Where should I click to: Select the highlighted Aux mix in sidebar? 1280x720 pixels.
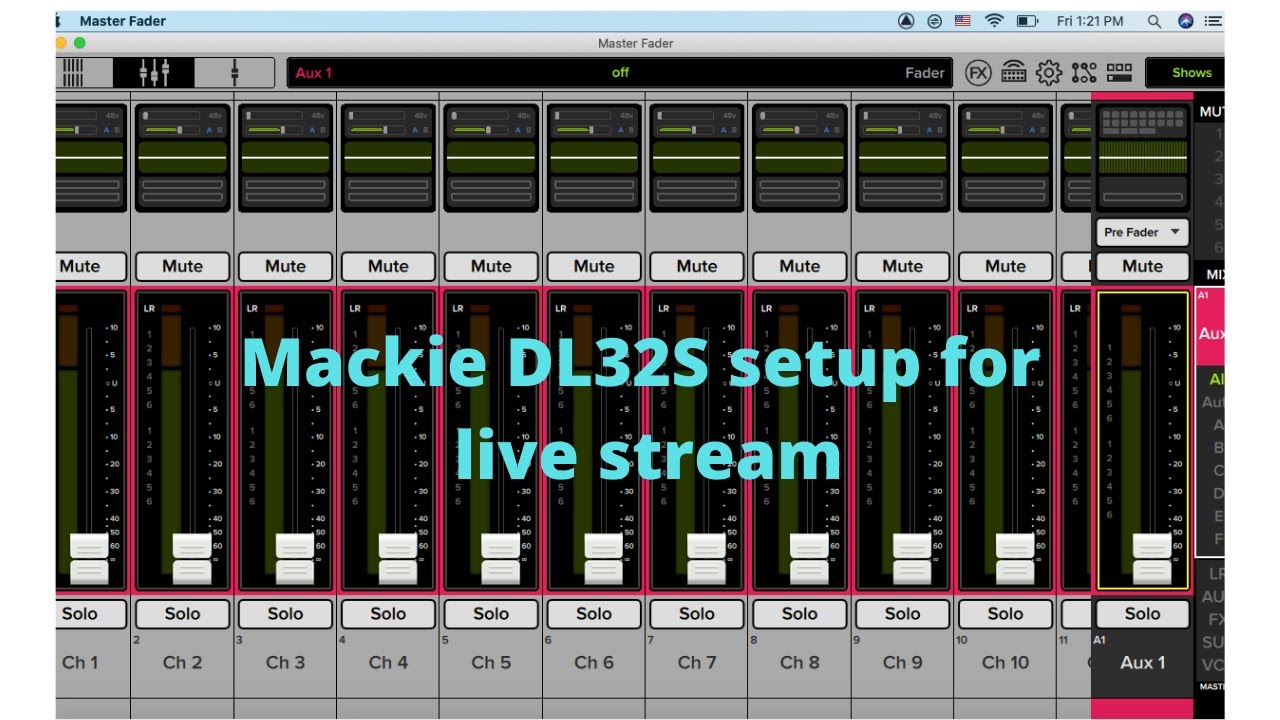1210,326
